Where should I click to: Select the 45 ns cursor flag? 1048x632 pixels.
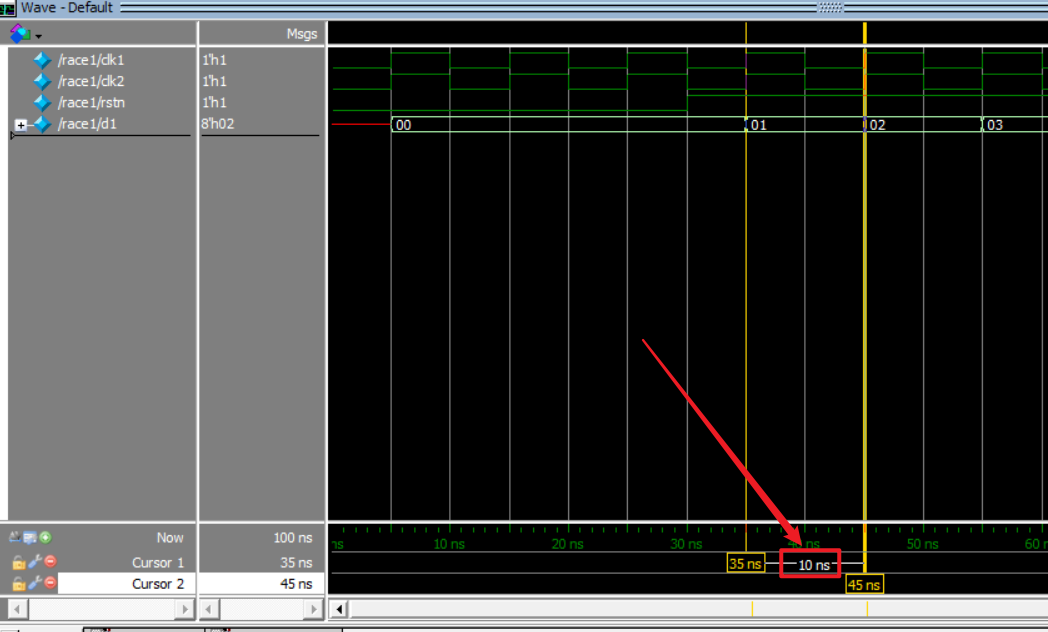tap(864, 585)
